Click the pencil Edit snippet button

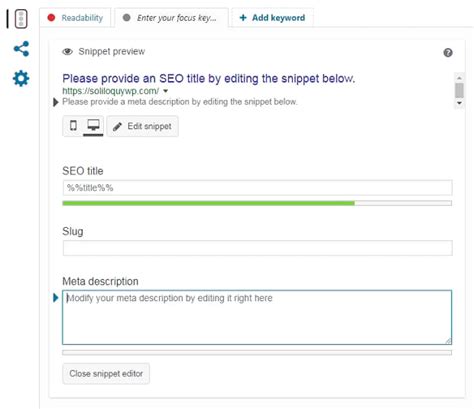(143, 126)
